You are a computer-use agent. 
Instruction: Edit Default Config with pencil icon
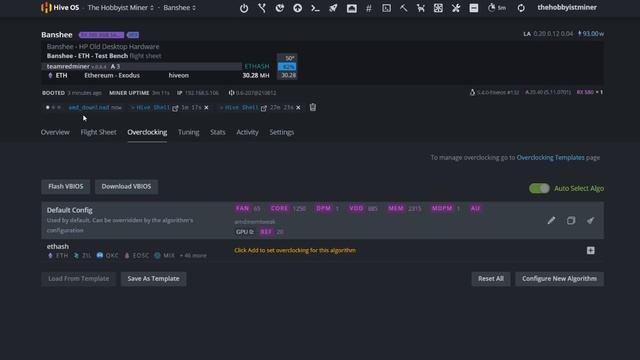click(x=551, y=220)
